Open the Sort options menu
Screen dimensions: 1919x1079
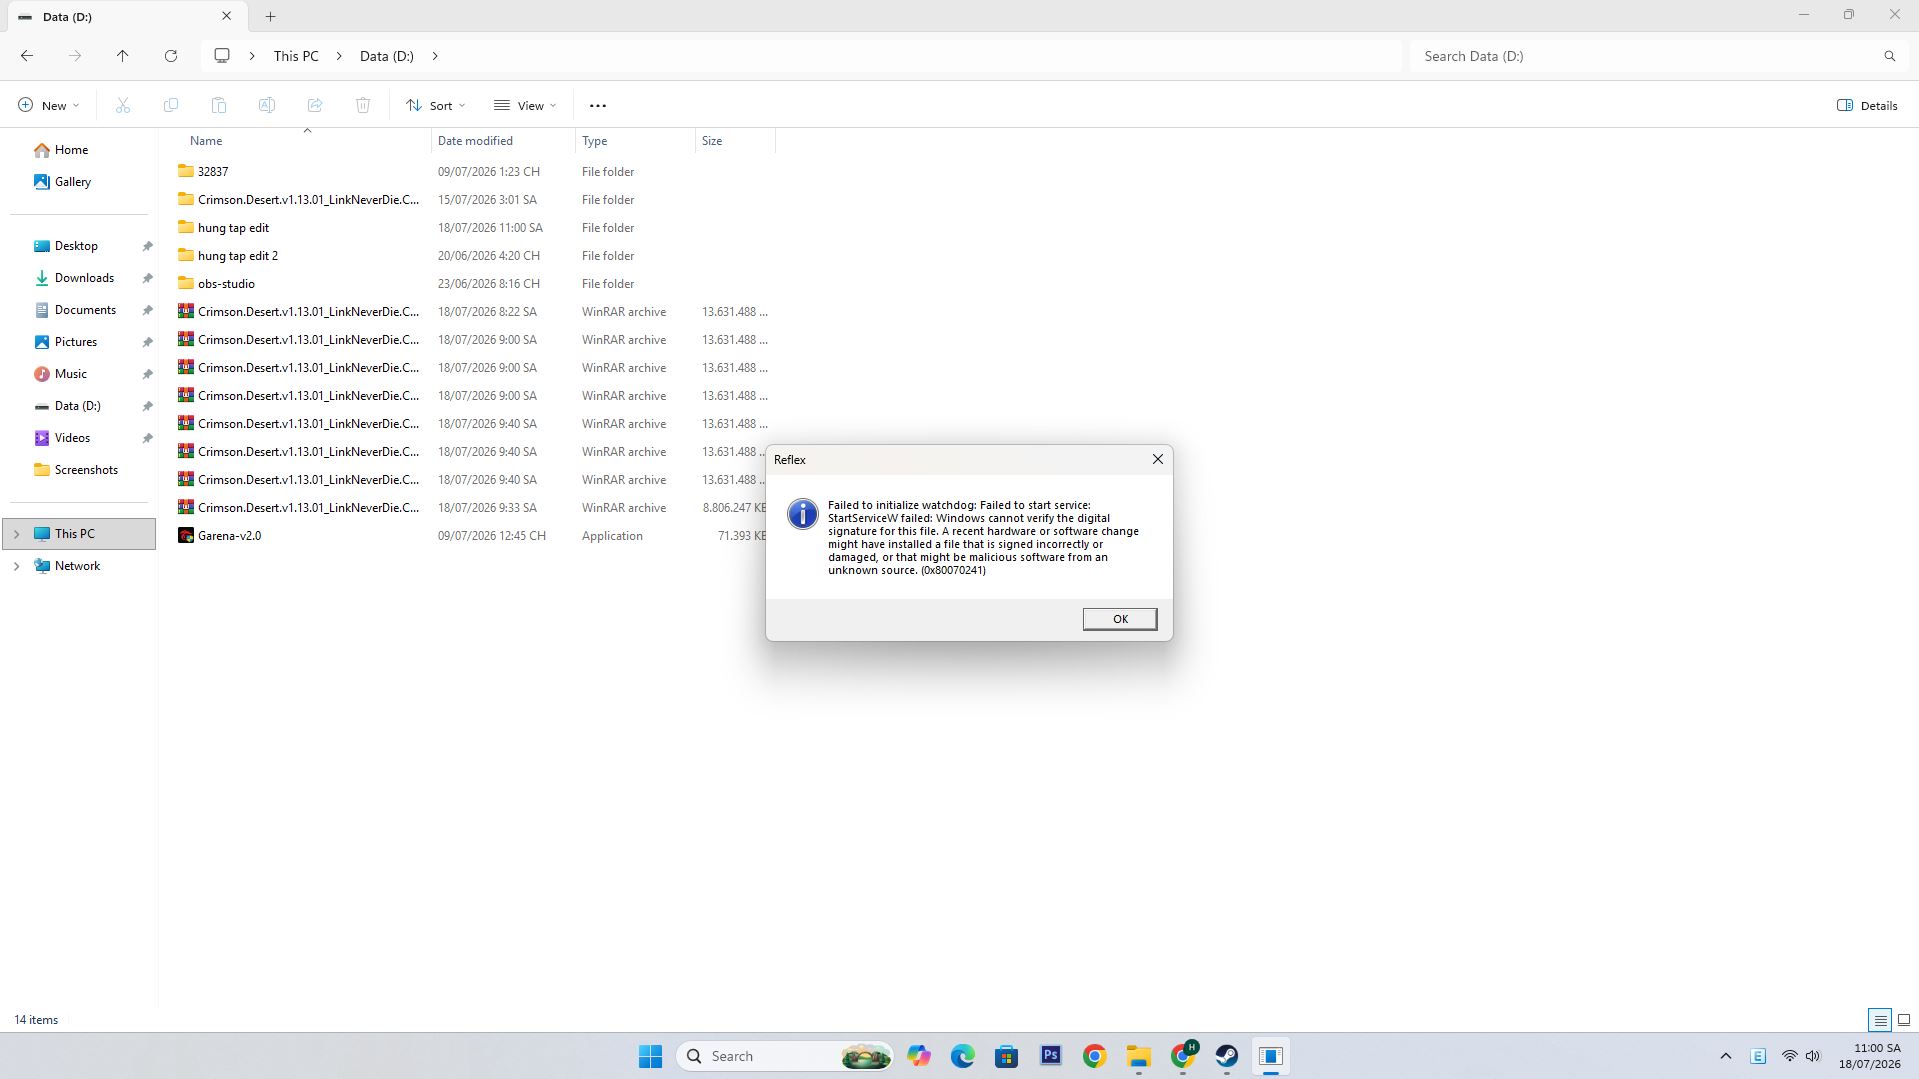436,105
